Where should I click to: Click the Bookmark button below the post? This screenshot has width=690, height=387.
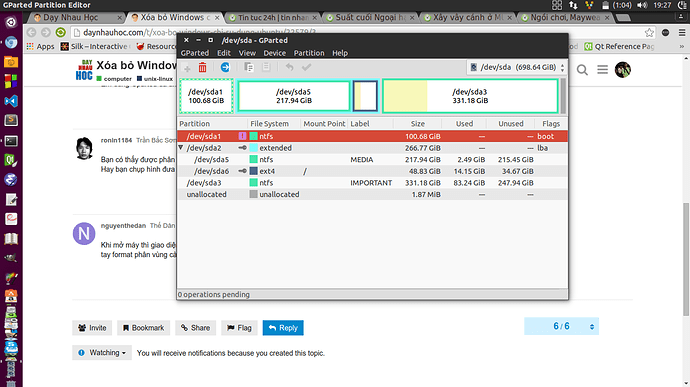pyautogui.click(x=143, y=328)
